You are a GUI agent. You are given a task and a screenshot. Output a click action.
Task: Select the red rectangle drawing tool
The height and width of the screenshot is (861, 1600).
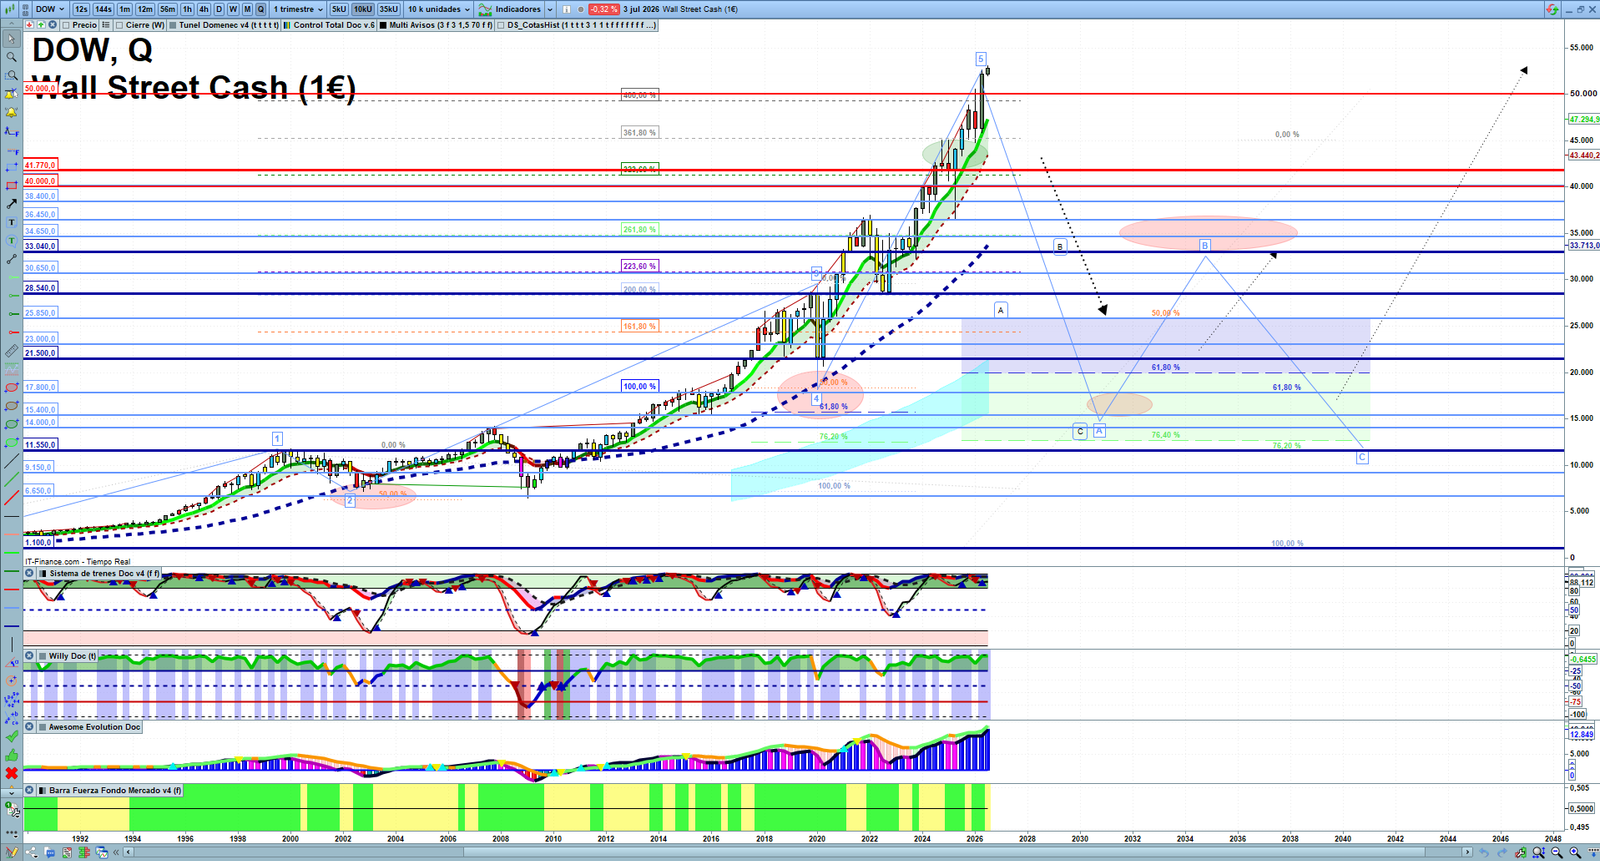[x=11, y=186]
